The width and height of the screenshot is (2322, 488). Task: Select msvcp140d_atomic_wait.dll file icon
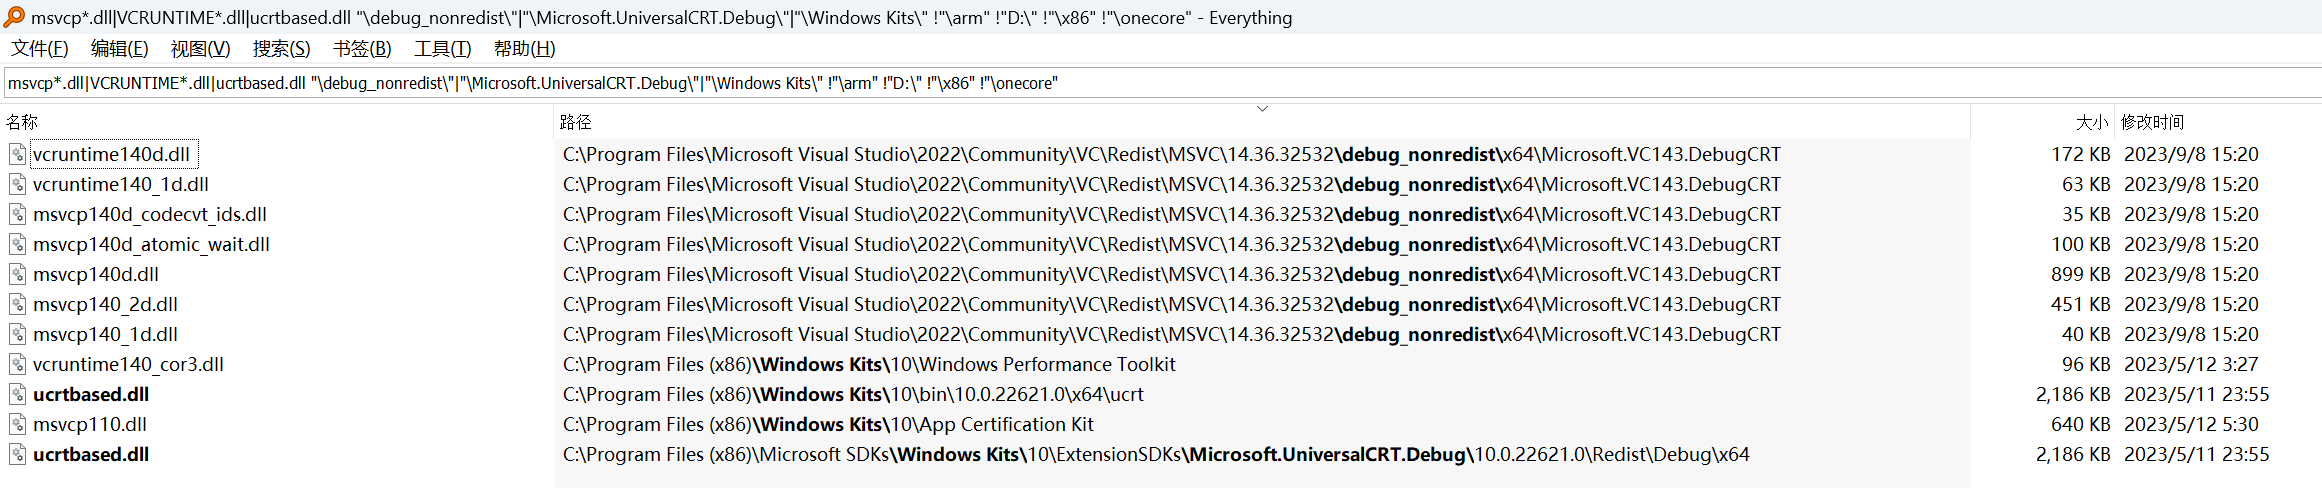[x=17, y=244]
